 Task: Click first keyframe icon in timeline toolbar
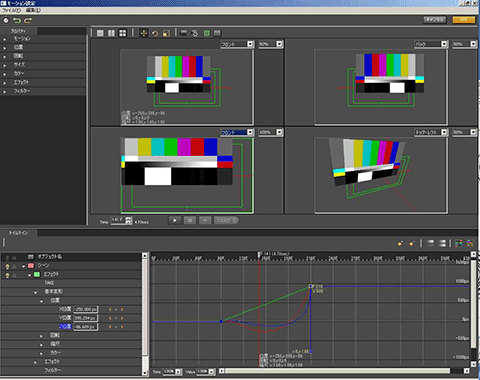400,243
